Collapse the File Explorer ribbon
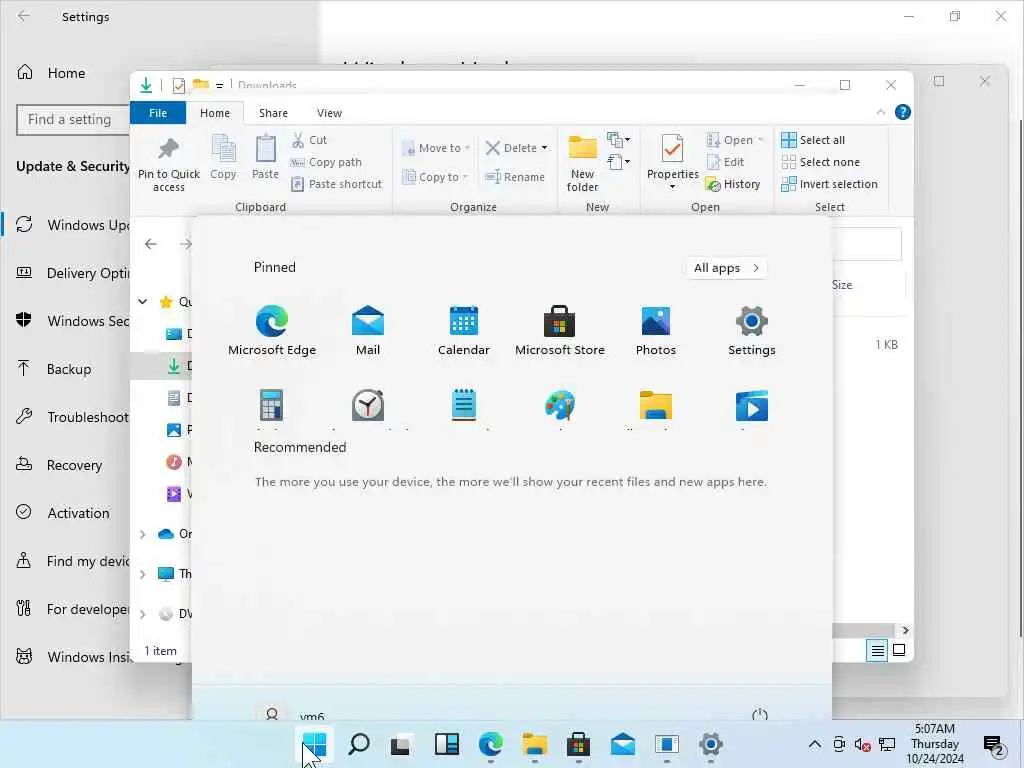 point(881,112)
